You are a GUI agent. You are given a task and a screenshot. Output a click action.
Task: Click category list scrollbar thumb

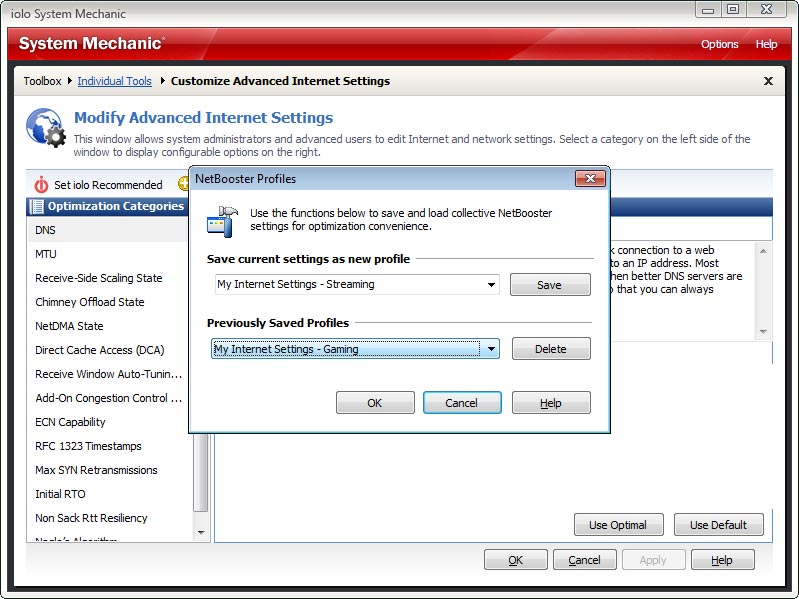point(201,472)
